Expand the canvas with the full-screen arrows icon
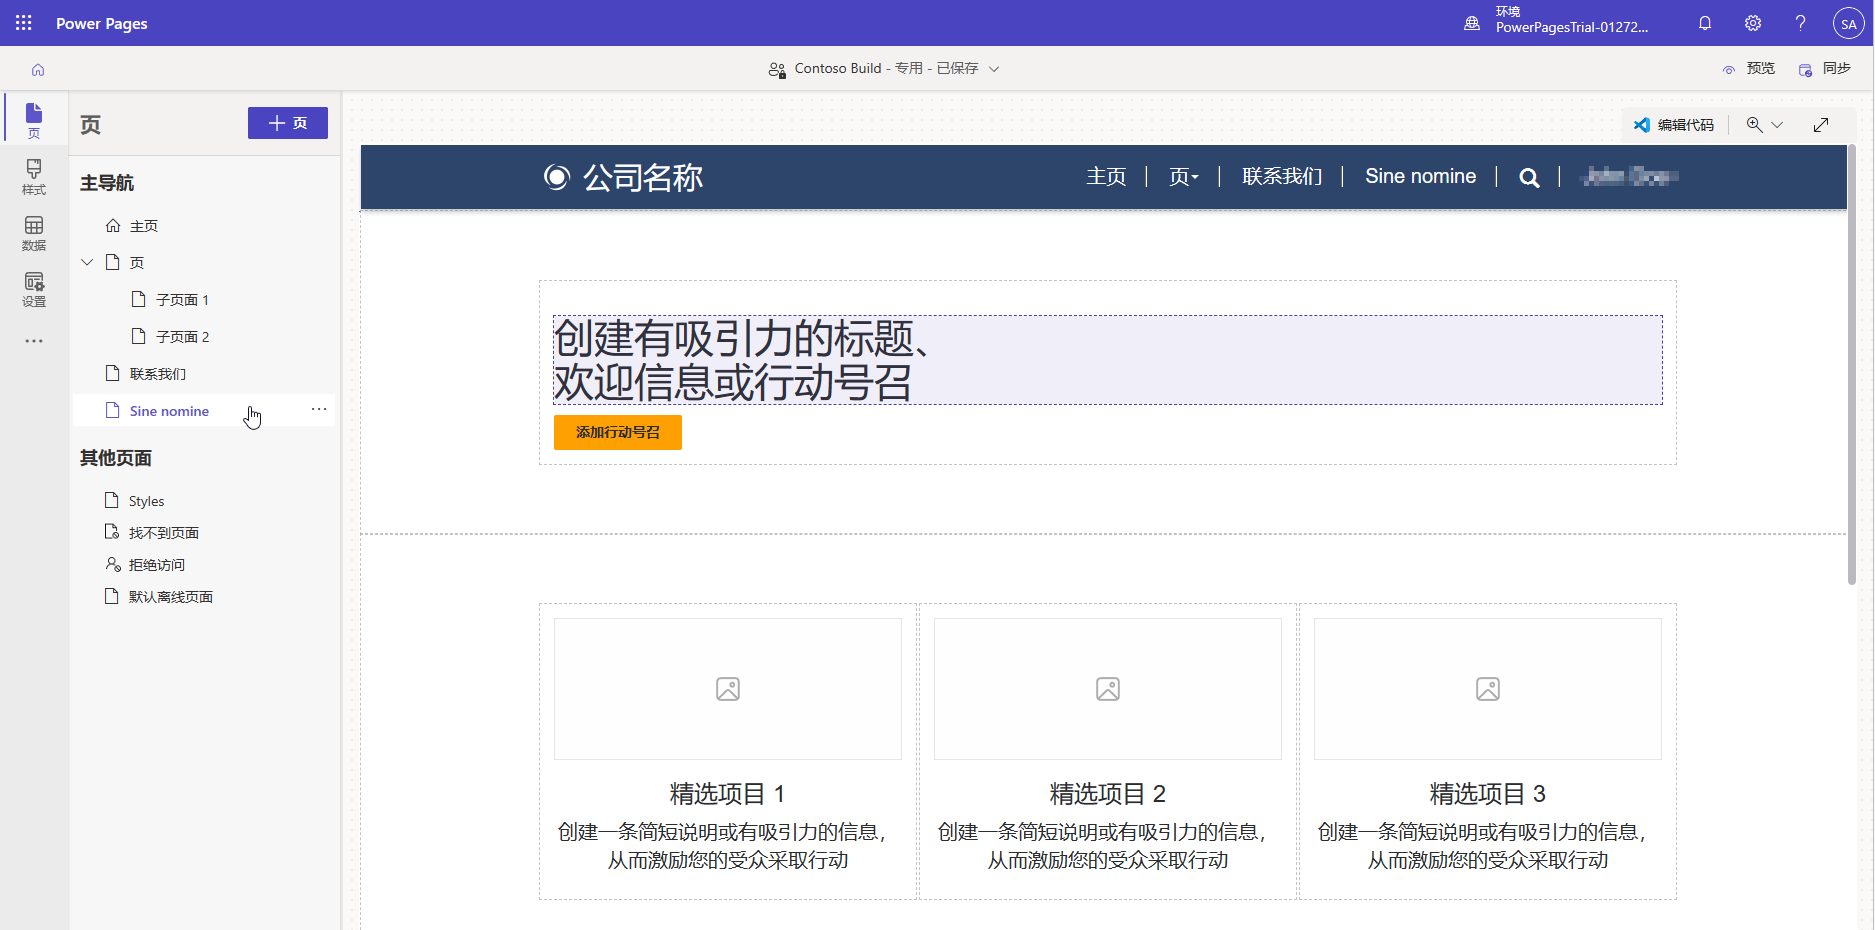 tap(1821, 124)
